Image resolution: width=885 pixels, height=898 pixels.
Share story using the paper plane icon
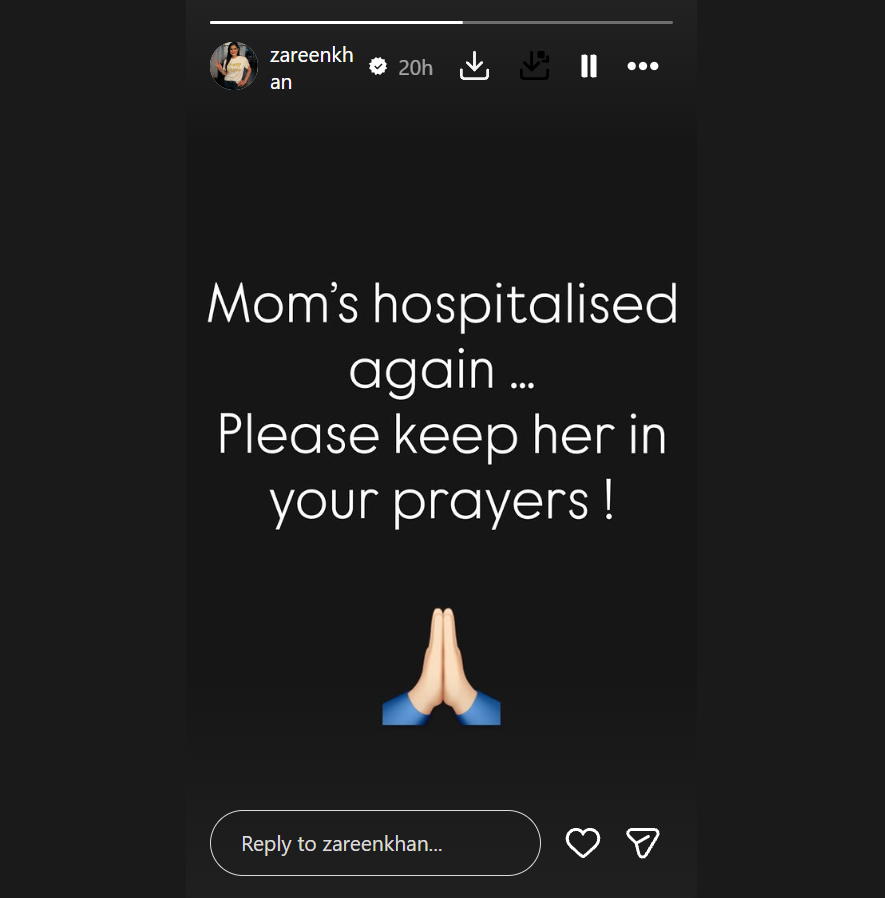643,842
